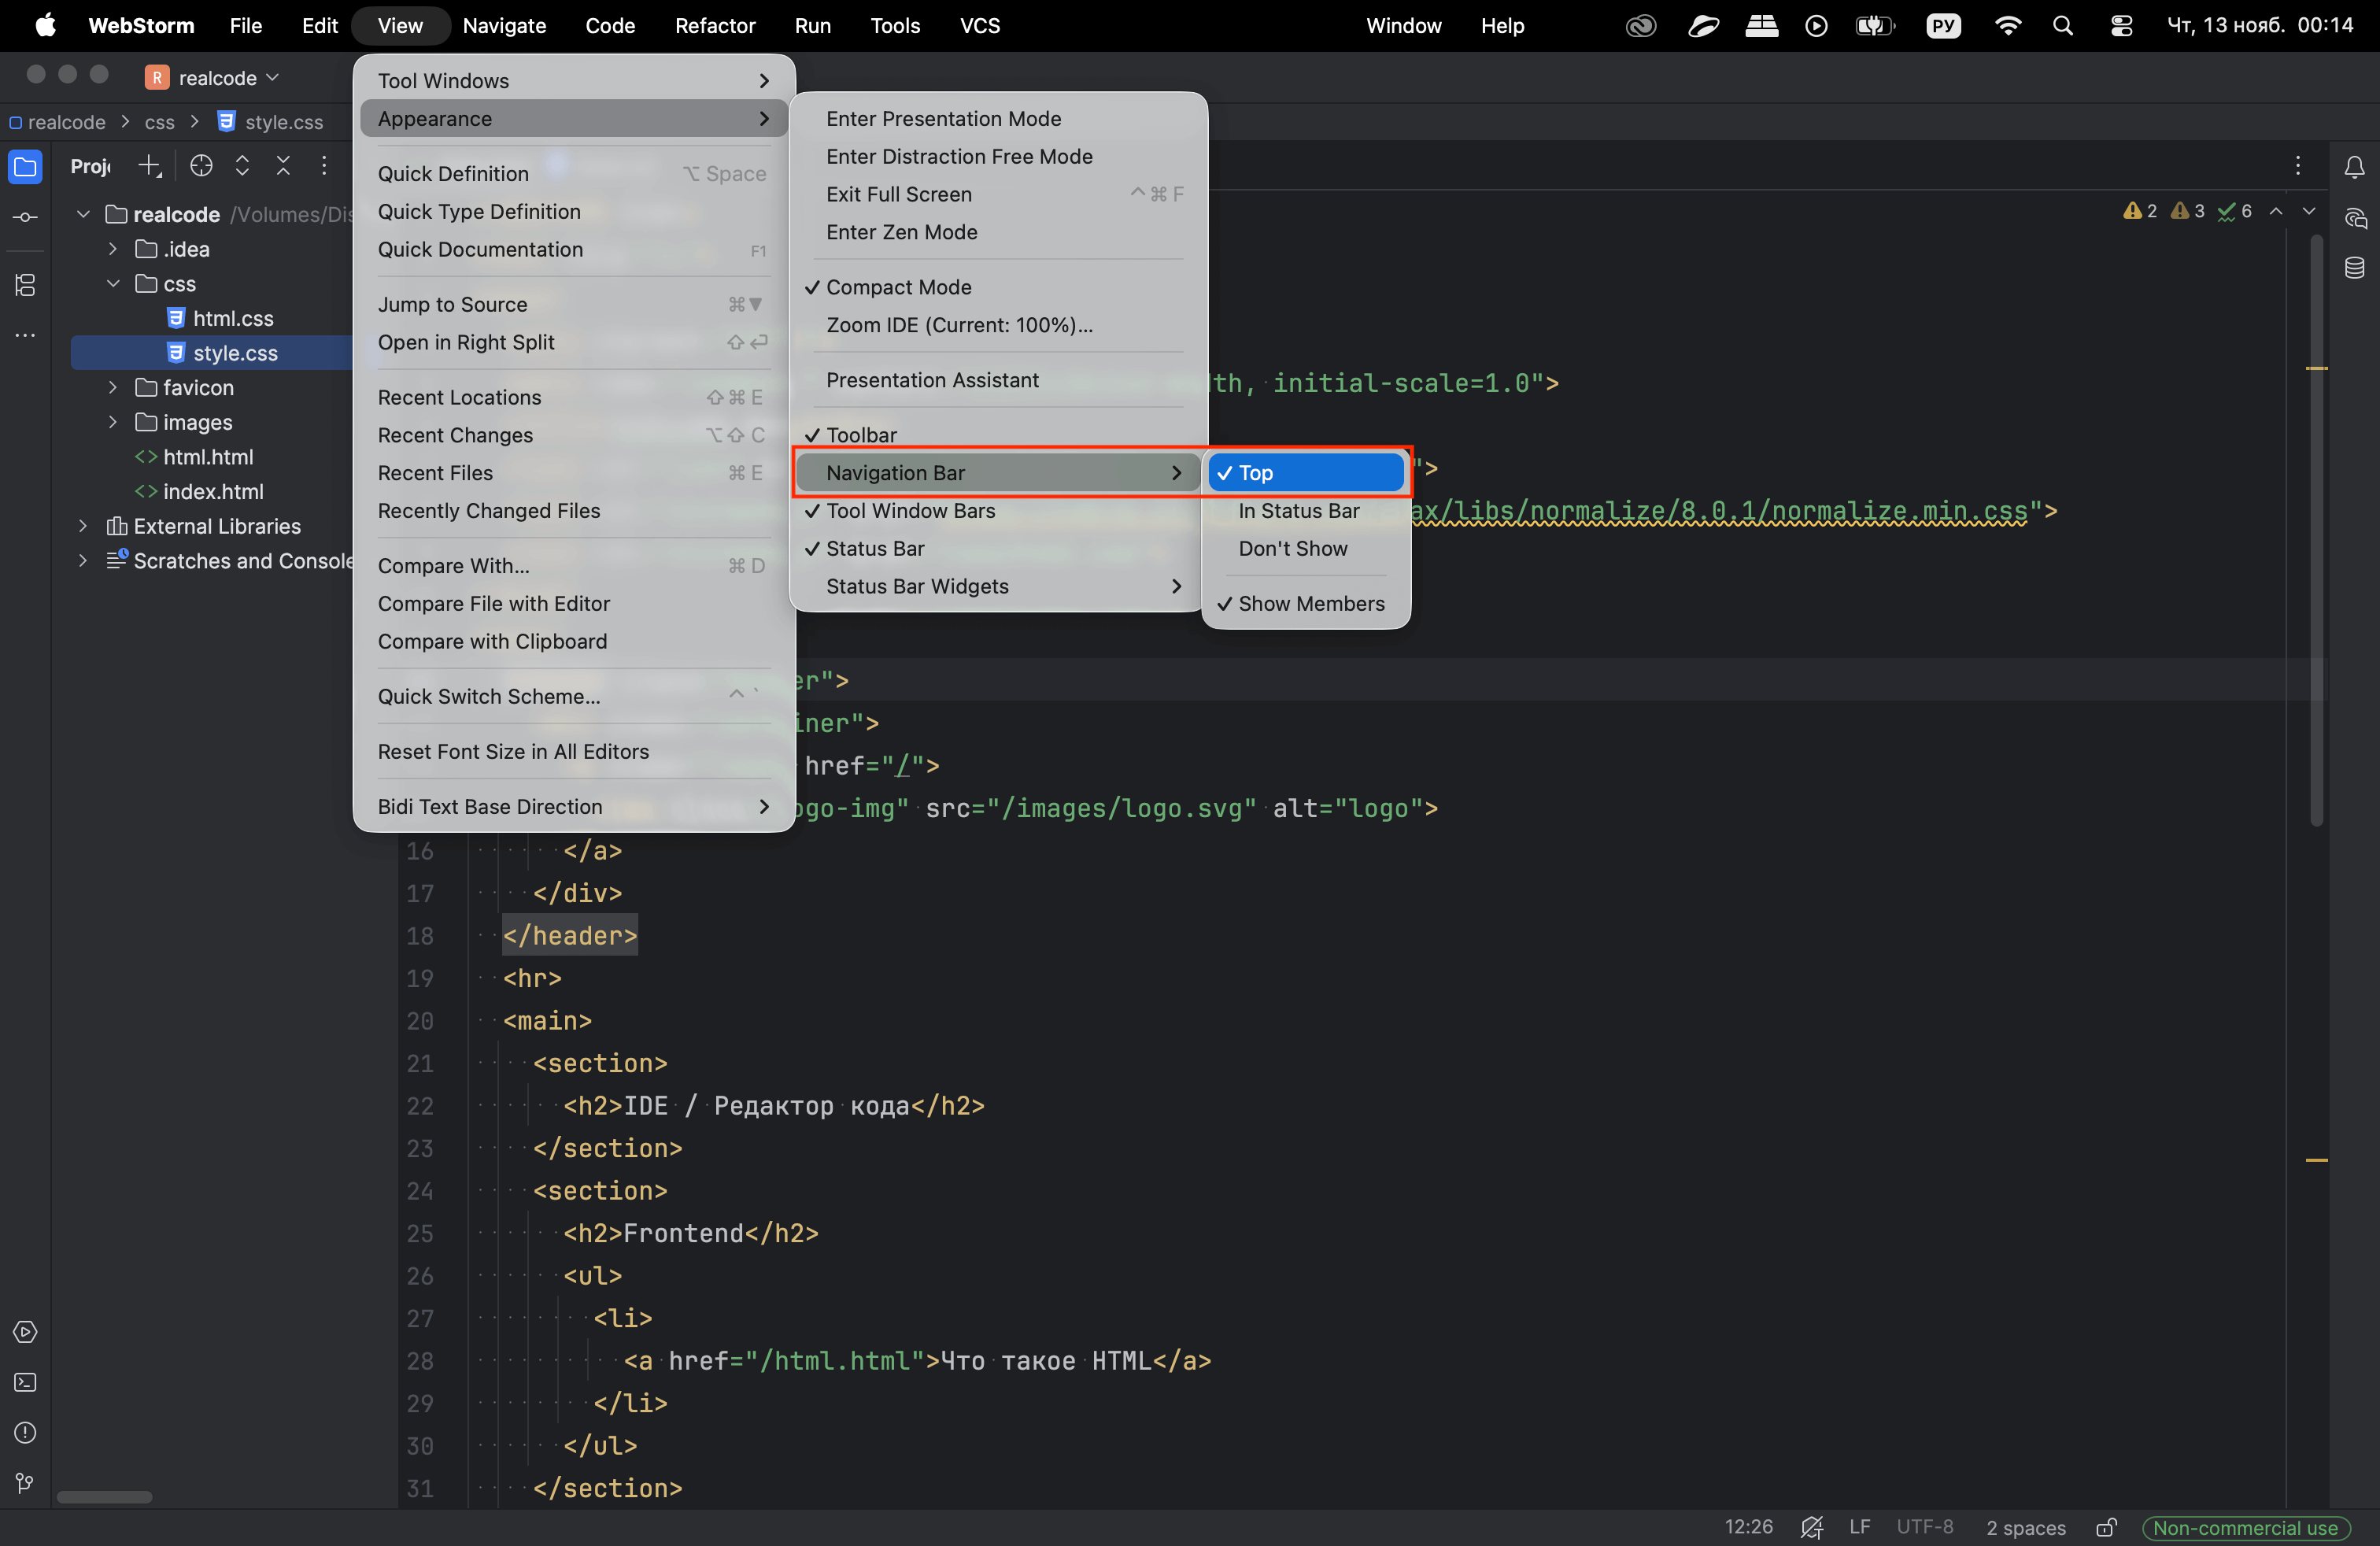Viewport: 2380px width, 1546px height.
Task: Open the Git tool window icon
Action: tap(25, 1482)
